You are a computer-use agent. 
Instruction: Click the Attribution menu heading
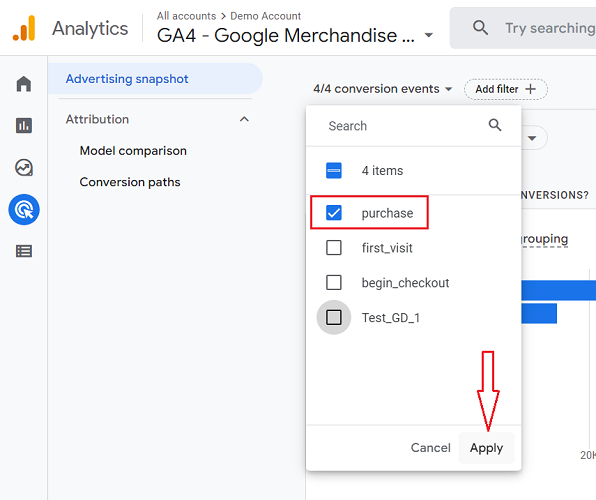[97, 119]
